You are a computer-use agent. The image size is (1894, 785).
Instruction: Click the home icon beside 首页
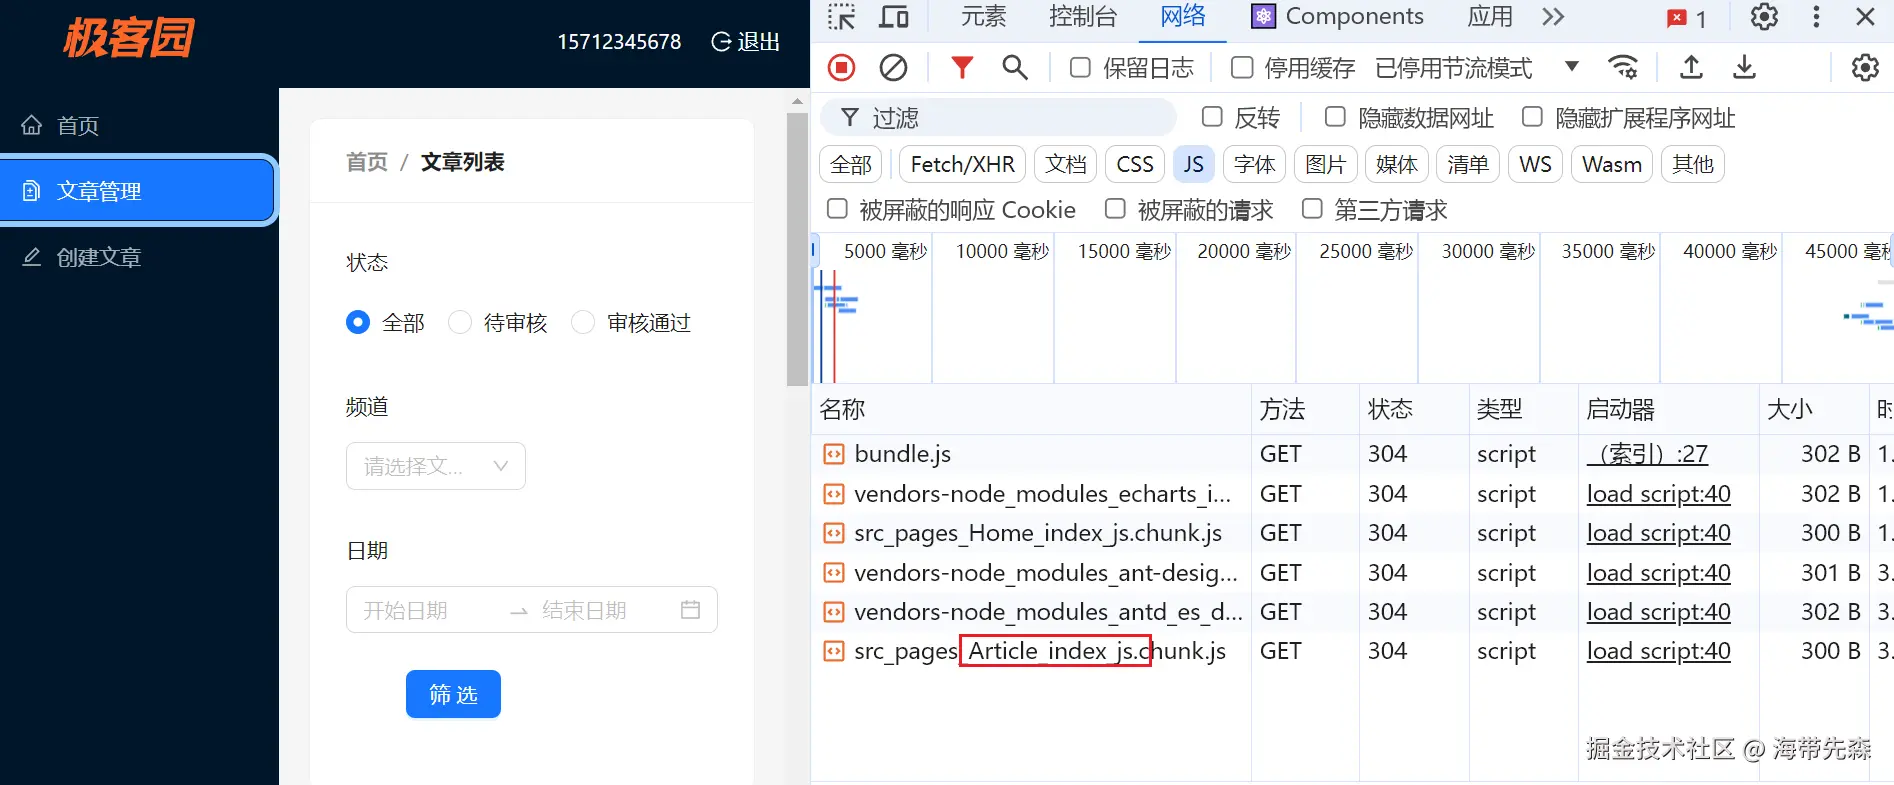pyautogui.click(x=32, y=125)
